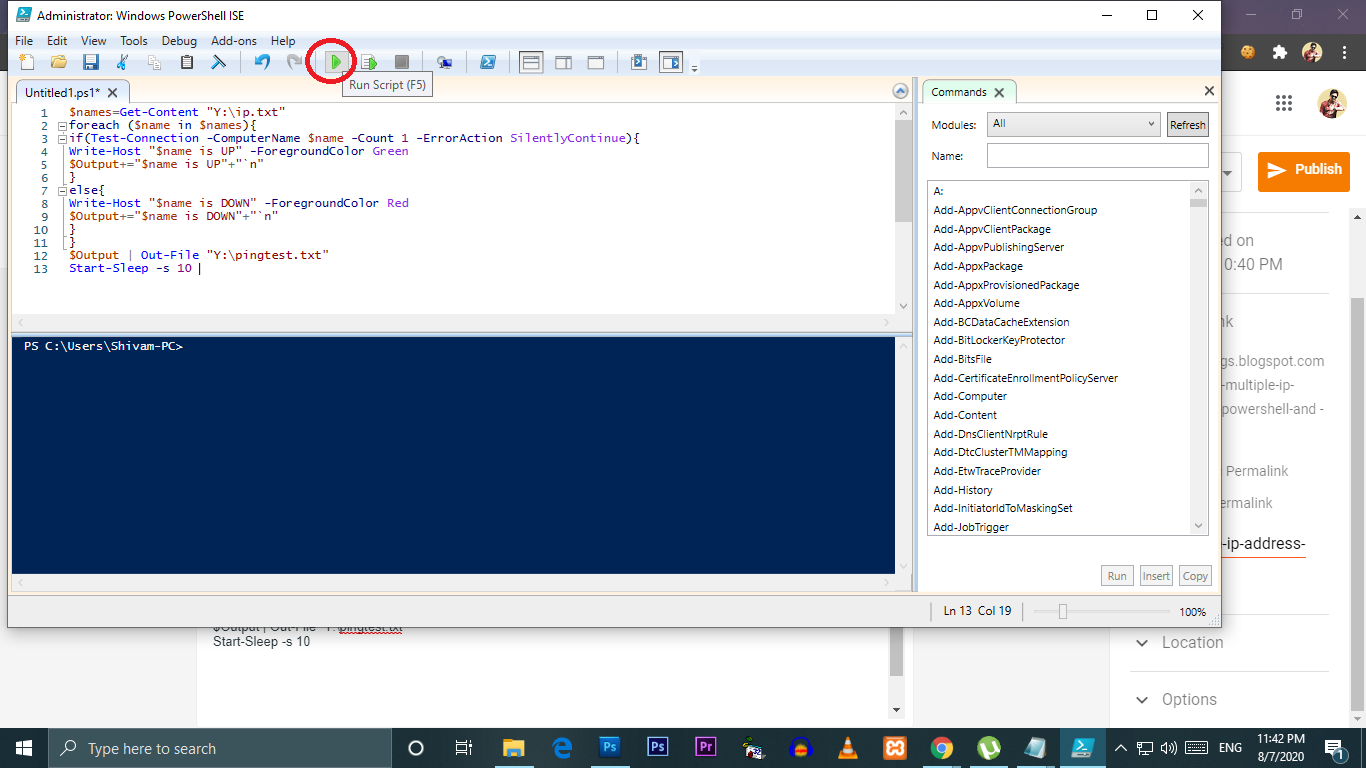Save the script via the Save icon
1366x768 pixels.
(x=91, y=61)
